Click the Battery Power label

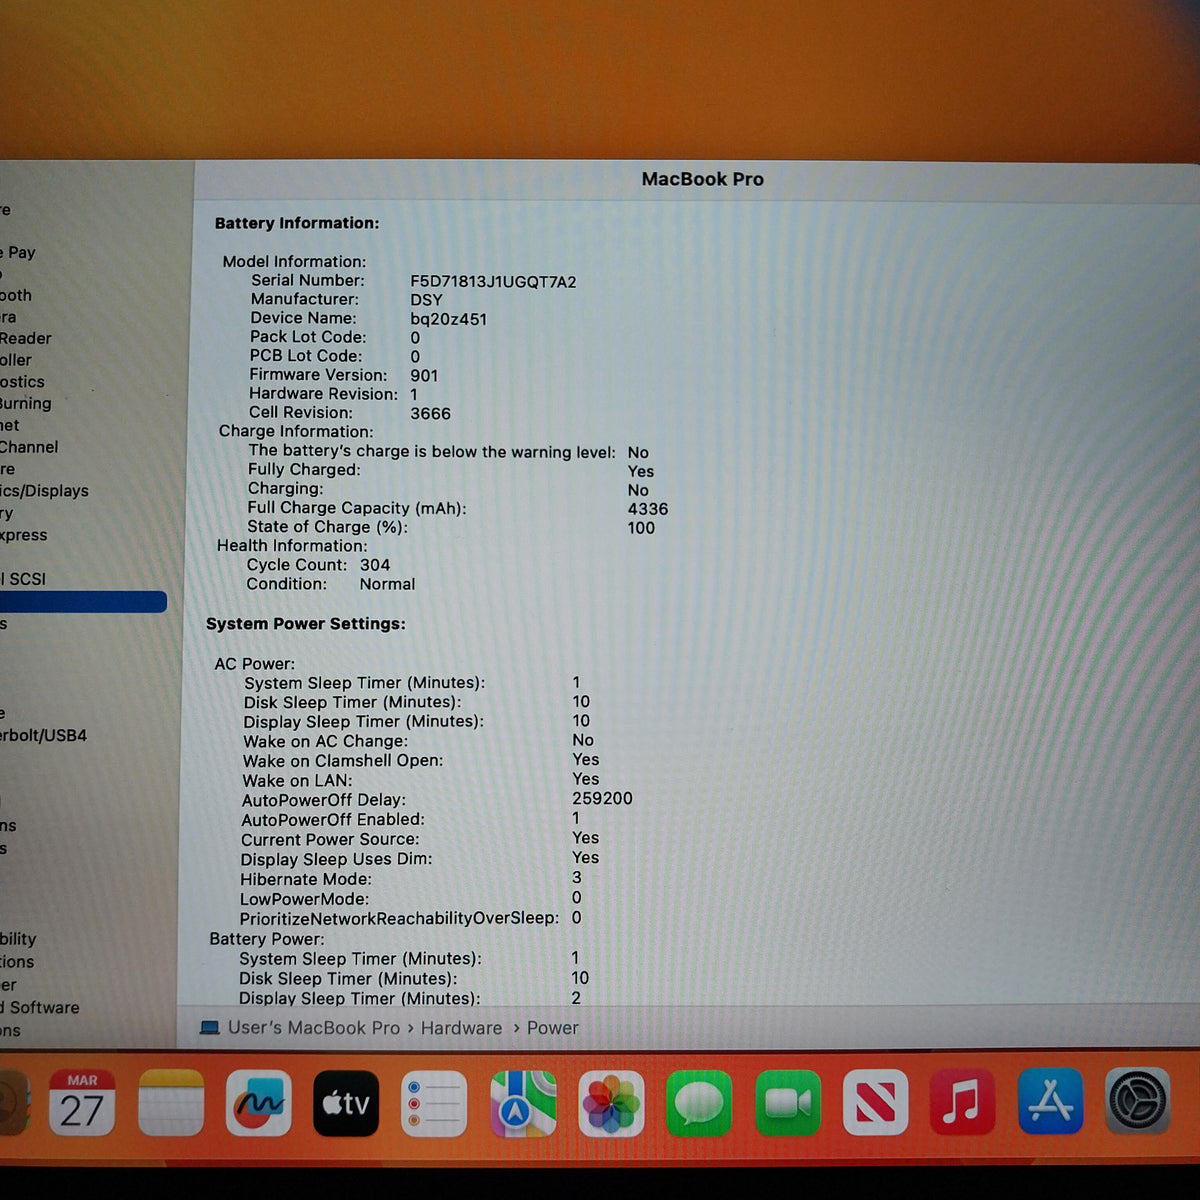[267, 939]
